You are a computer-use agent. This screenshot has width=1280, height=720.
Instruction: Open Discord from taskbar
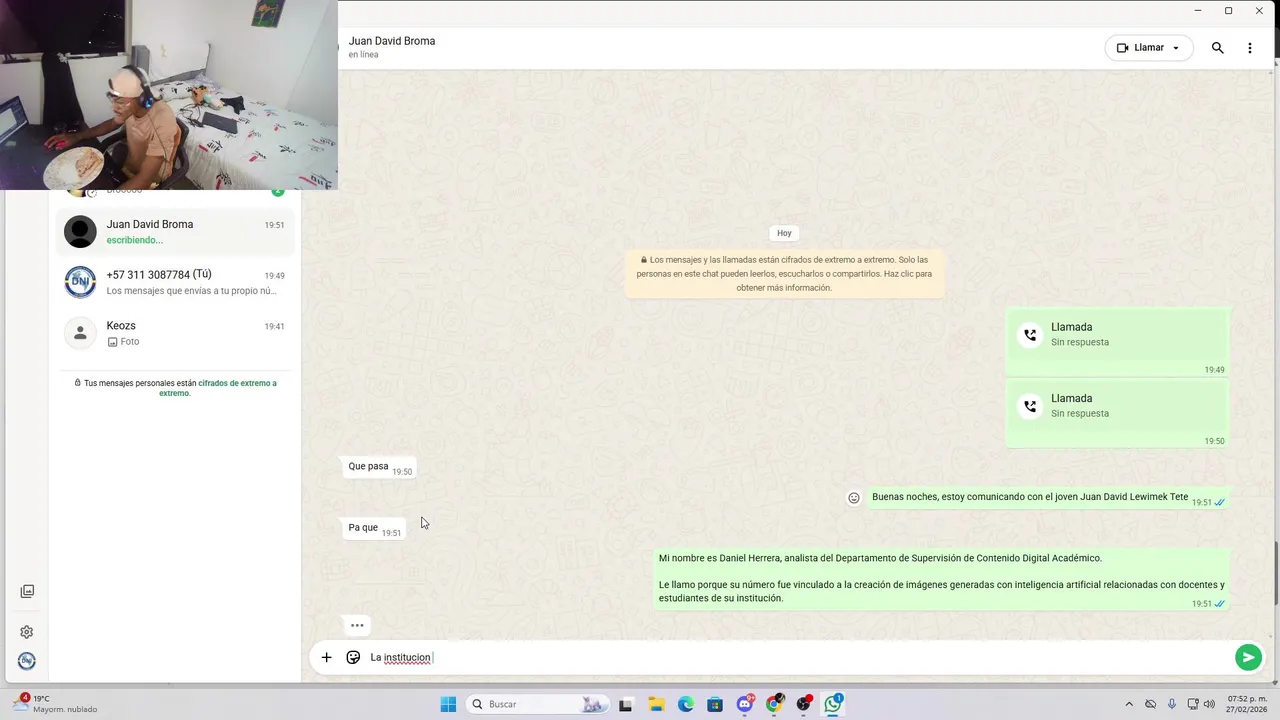point(745,704)
